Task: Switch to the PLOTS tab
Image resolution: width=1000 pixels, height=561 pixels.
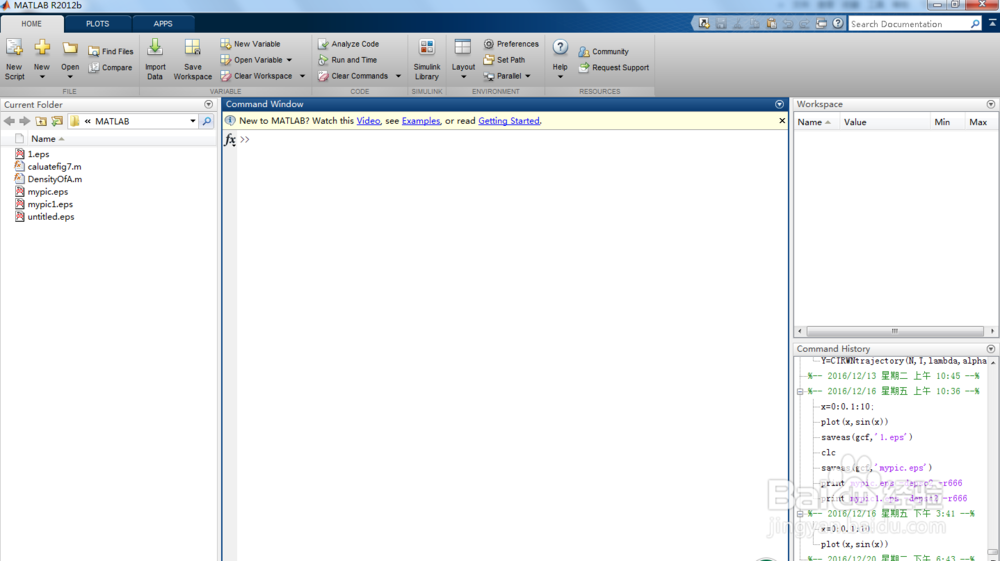Action: click(98, 24)
